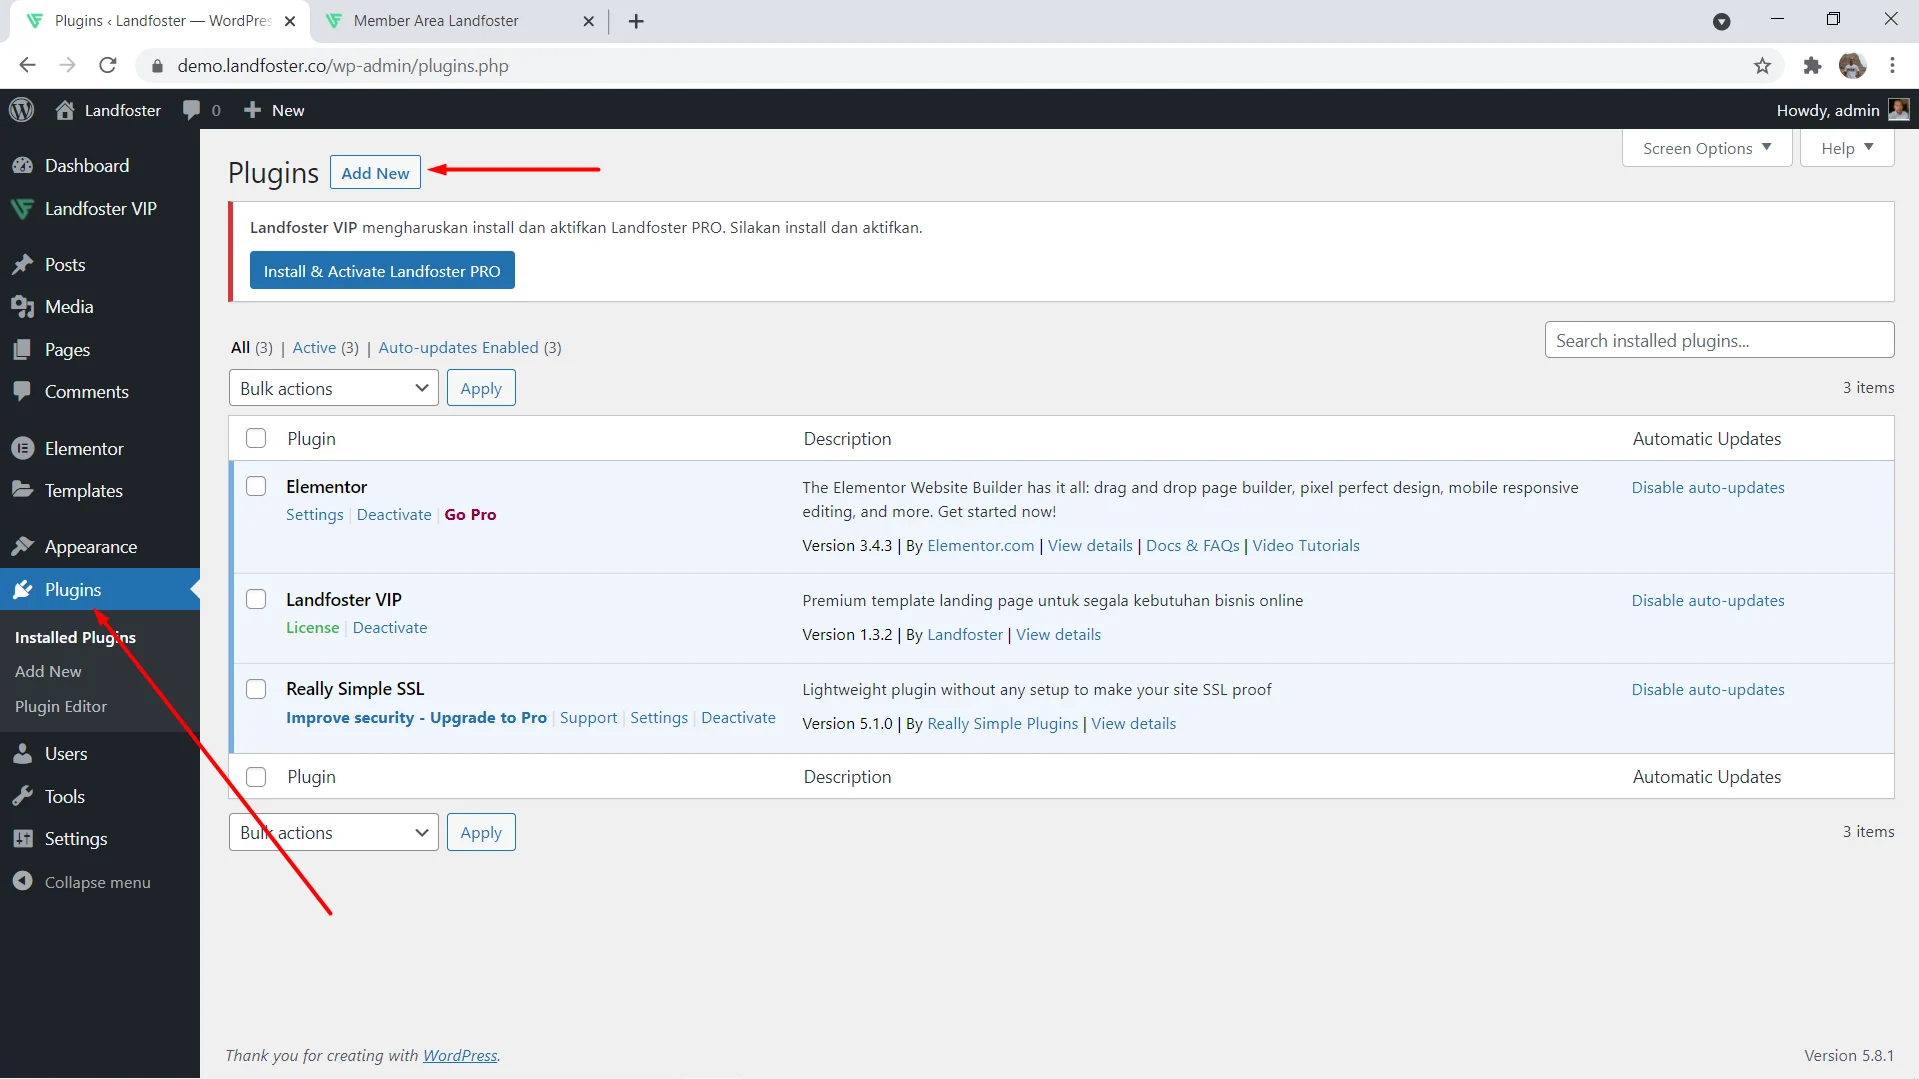The width and height of the screenshot is (1919, 1079).
Task: Click the Landfoster home icon in admin bar
Action: pyautogui.click(x=65, y=110)
